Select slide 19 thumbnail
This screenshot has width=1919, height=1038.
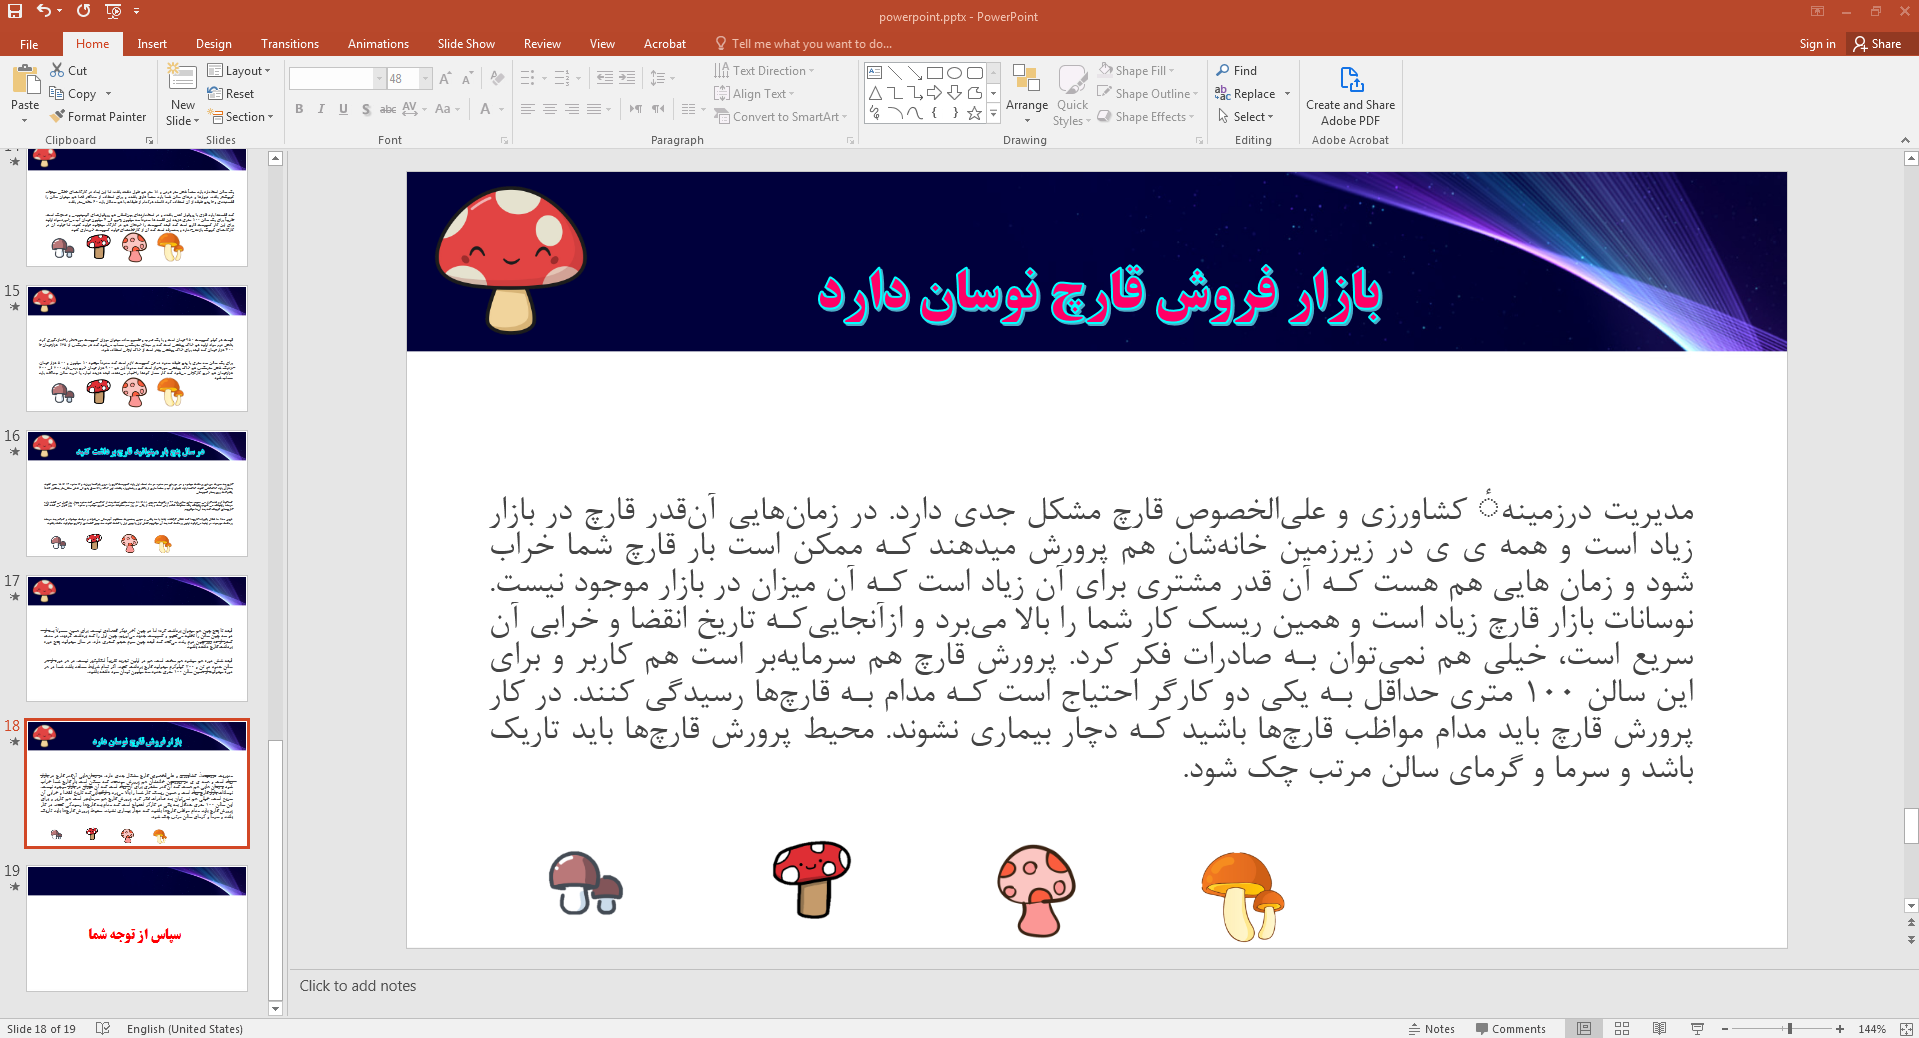[x=137, y=928]
